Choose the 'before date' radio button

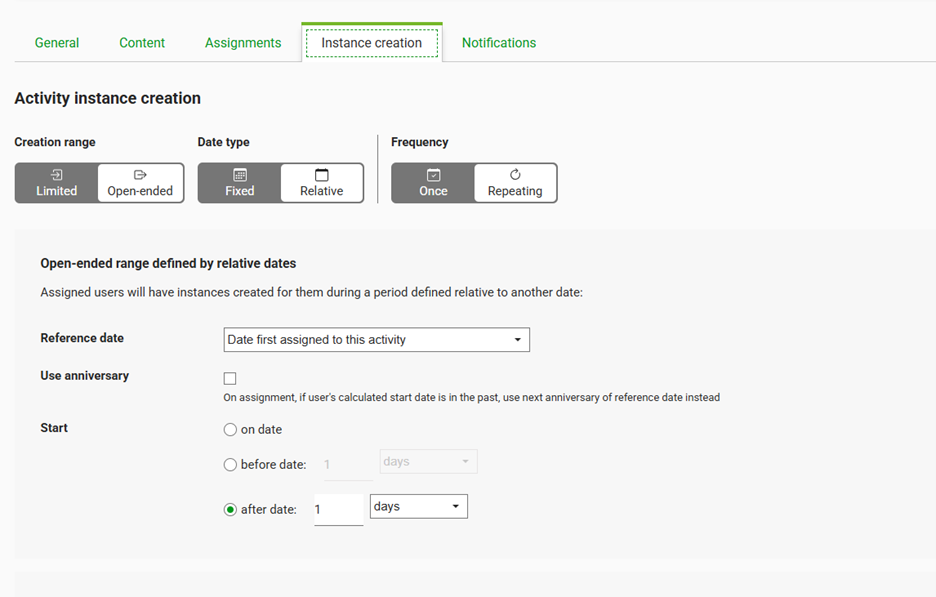[230, 464]
